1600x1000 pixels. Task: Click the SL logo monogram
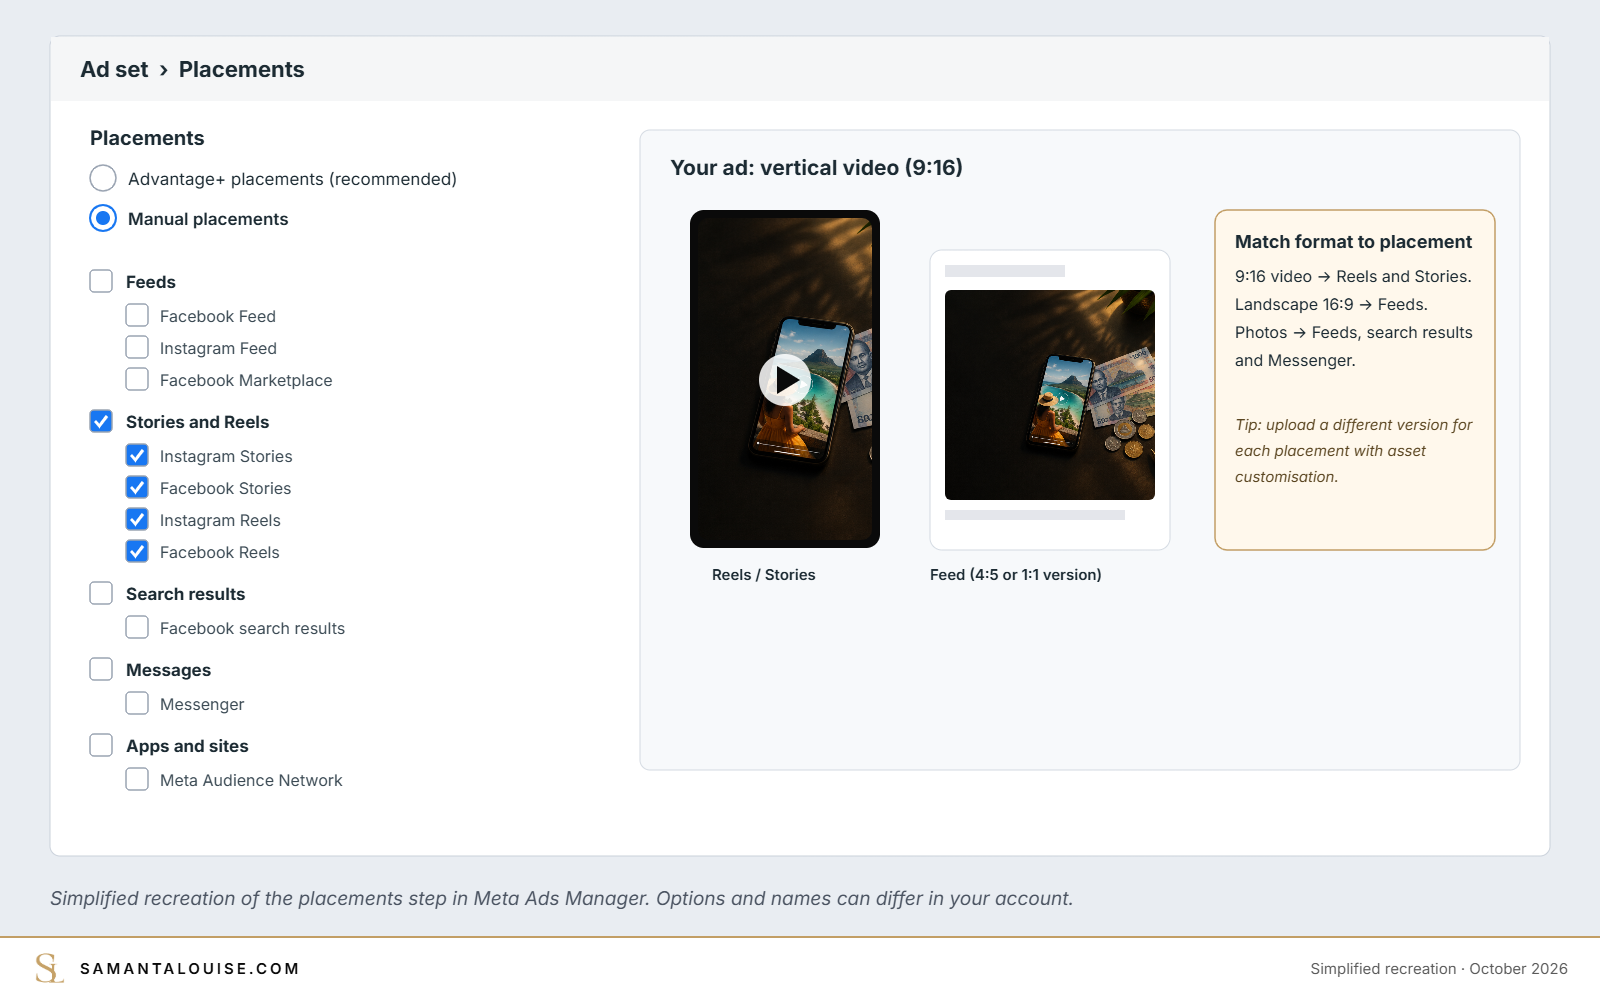pyautogui.click(x=49, y=968)
